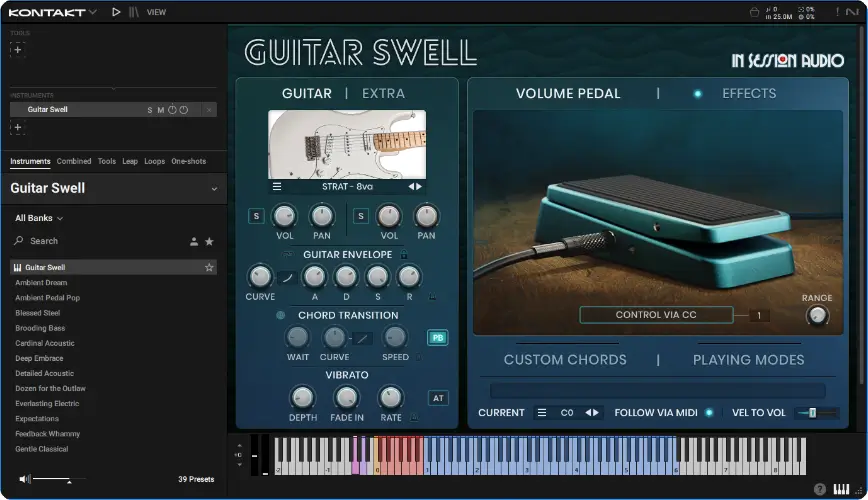Click the second power knob icon on Guitar Swell row
This screenshot has width=868, height=500.
(184, 110)
